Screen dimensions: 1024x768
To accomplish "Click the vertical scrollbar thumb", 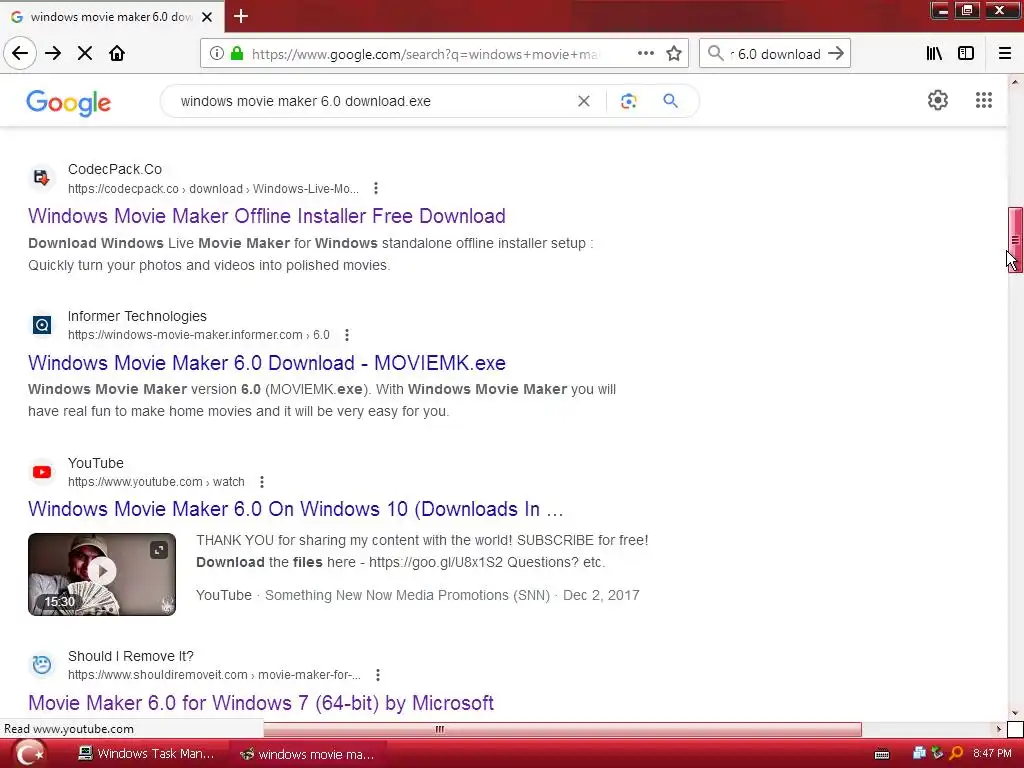I will click(1015, 240).
